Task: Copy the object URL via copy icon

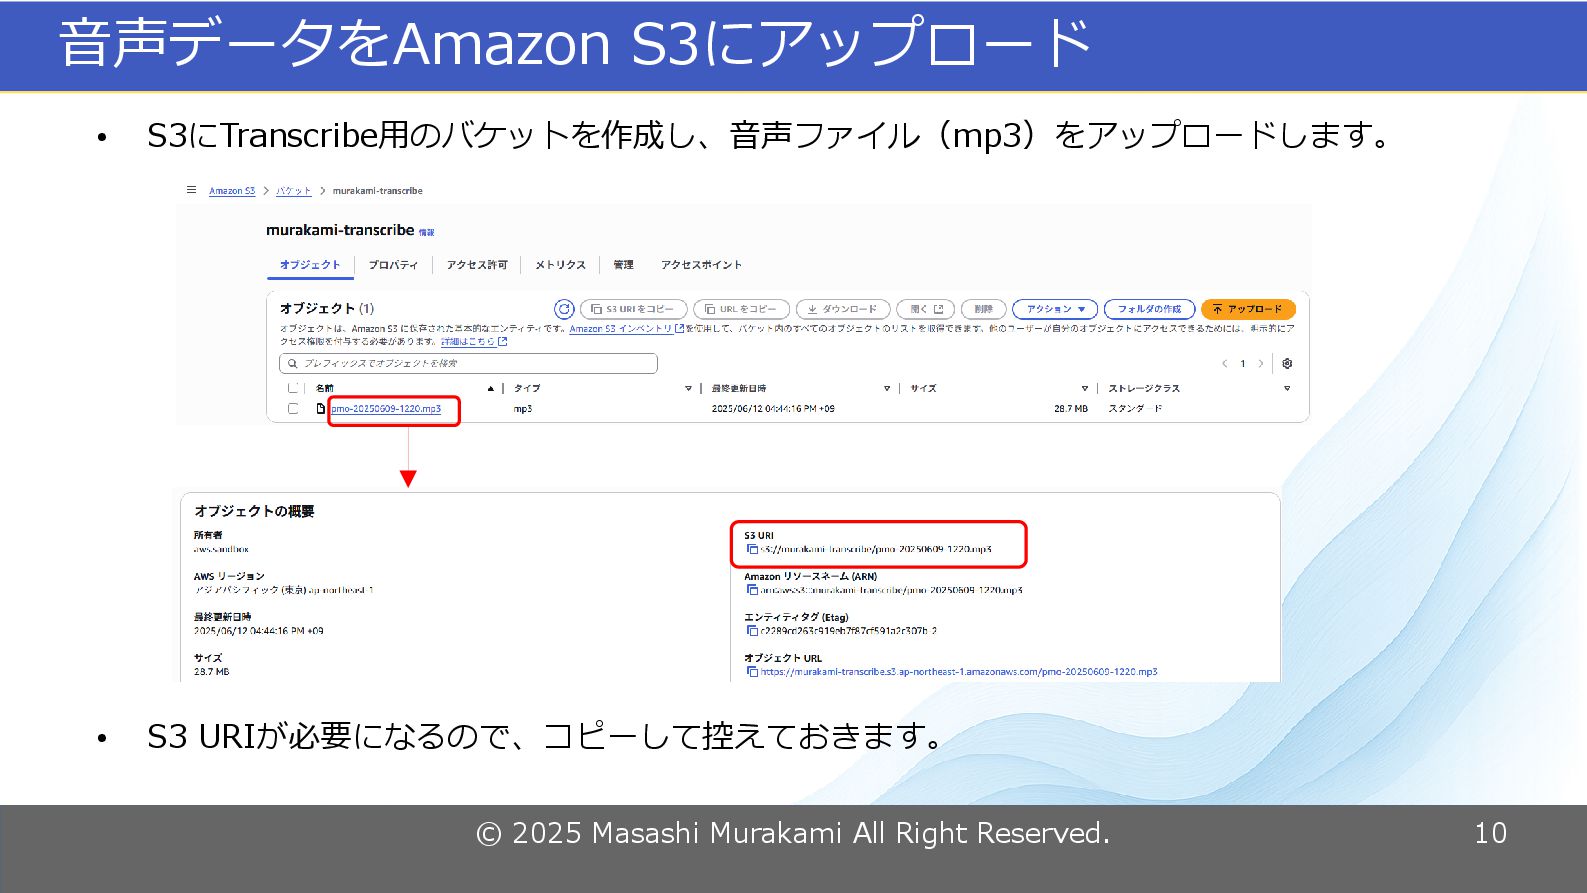Action: point(752,672)
